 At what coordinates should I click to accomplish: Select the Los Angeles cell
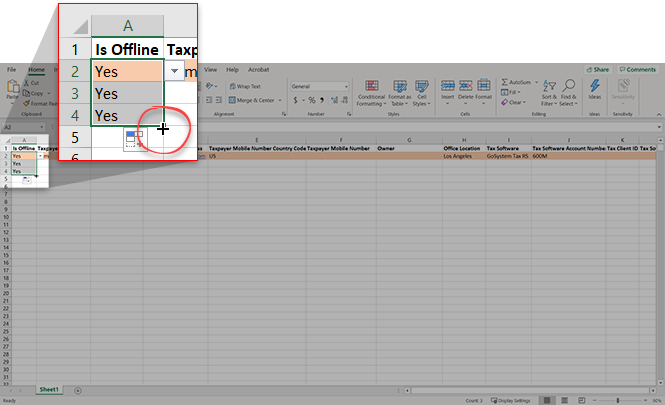click(x=464, y=156)
